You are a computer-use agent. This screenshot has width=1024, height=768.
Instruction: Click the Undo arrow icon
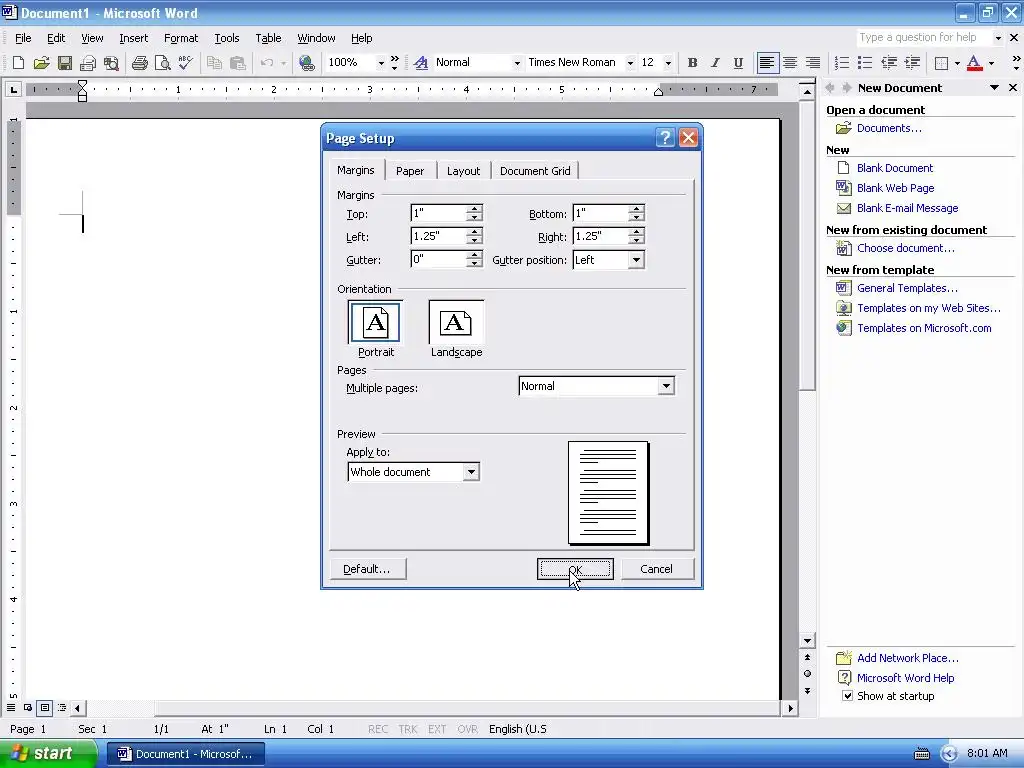266,63
